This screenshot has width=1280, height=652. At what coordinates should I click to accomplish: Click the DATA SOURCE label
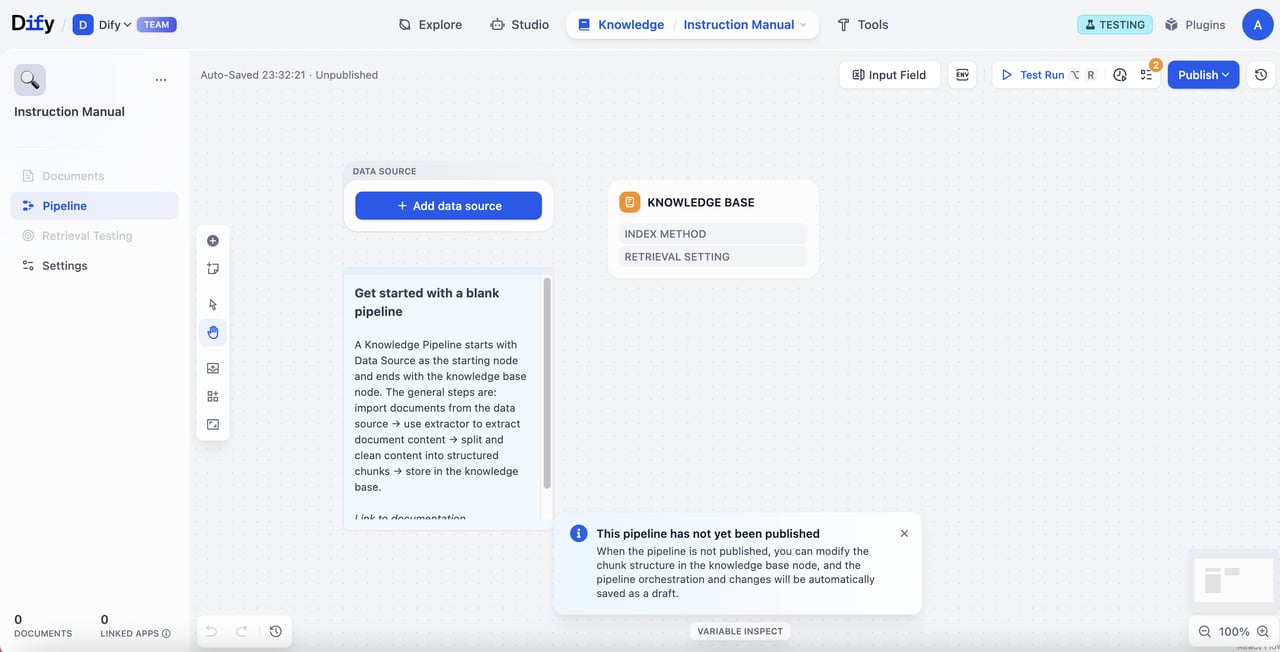[x=384, y=172]
